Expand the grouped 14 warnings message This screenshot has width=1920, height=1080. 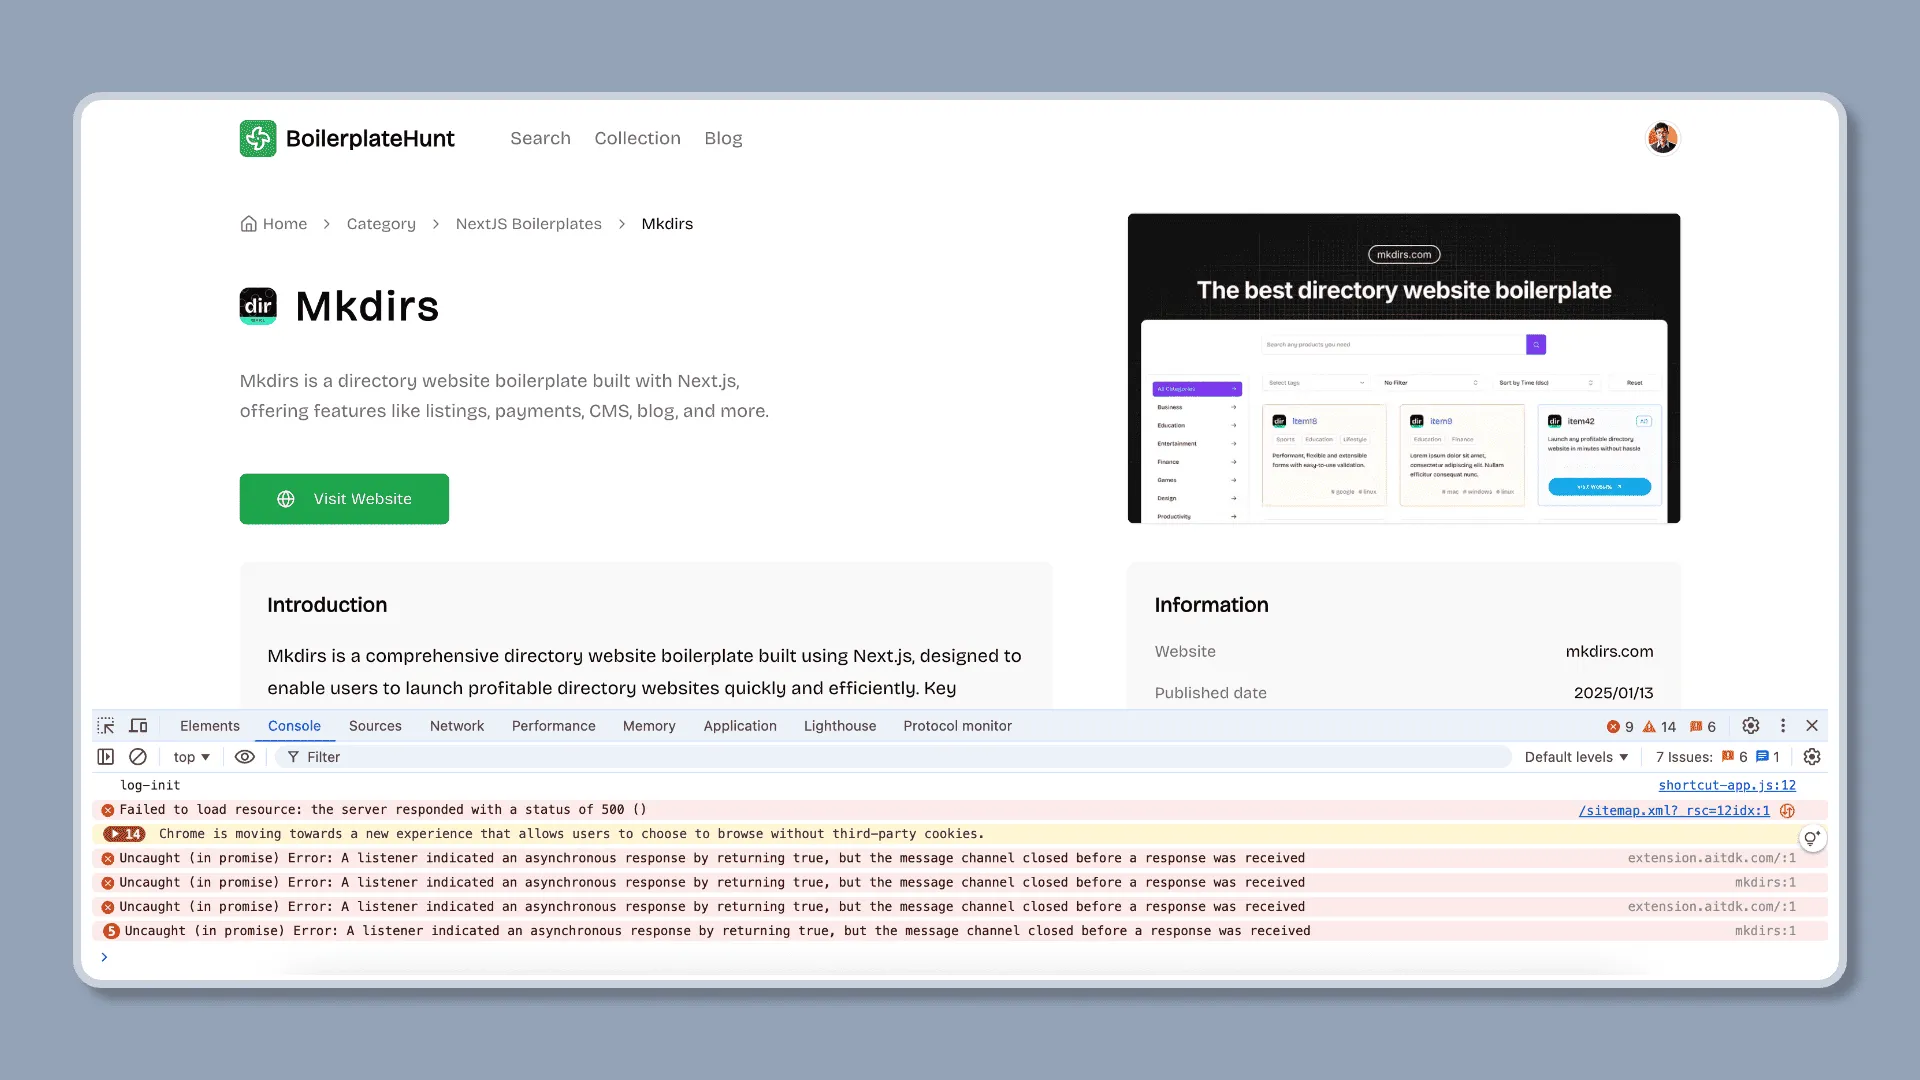click(x=125, y=834)
